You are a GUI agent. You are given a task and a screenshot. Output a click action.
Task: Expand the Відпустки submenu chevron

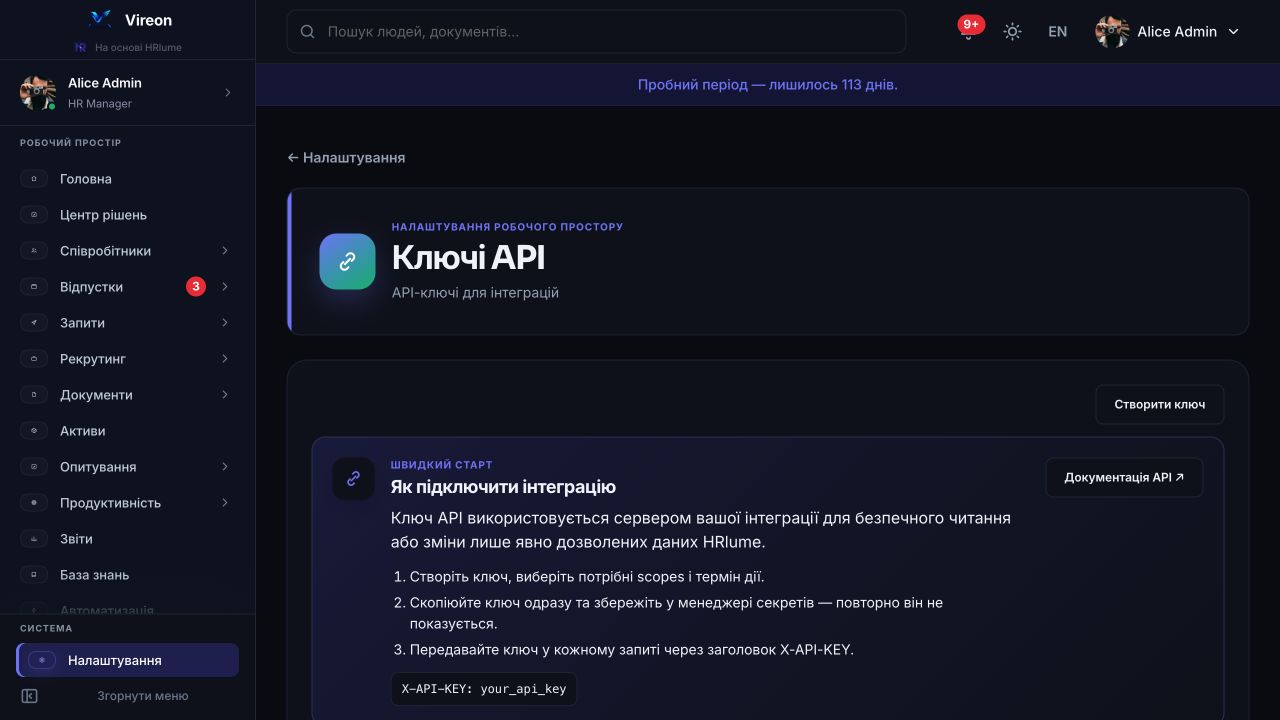click(225, 287)
